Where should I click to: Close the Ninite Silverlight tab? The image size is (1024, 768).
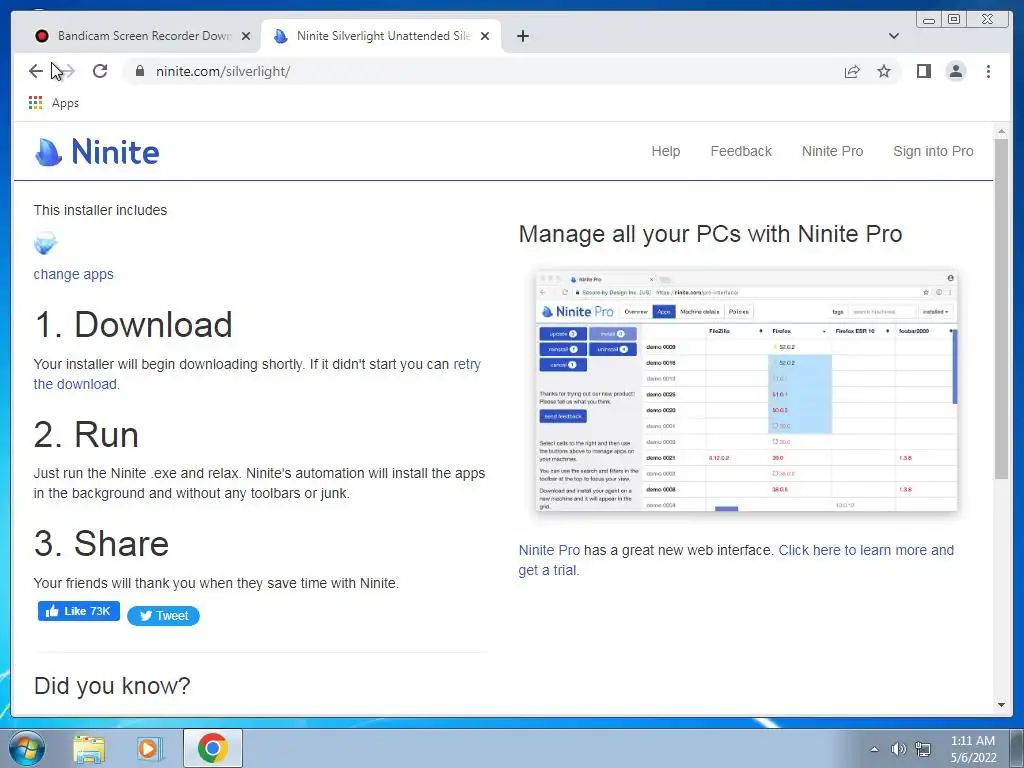pos(485,36)
